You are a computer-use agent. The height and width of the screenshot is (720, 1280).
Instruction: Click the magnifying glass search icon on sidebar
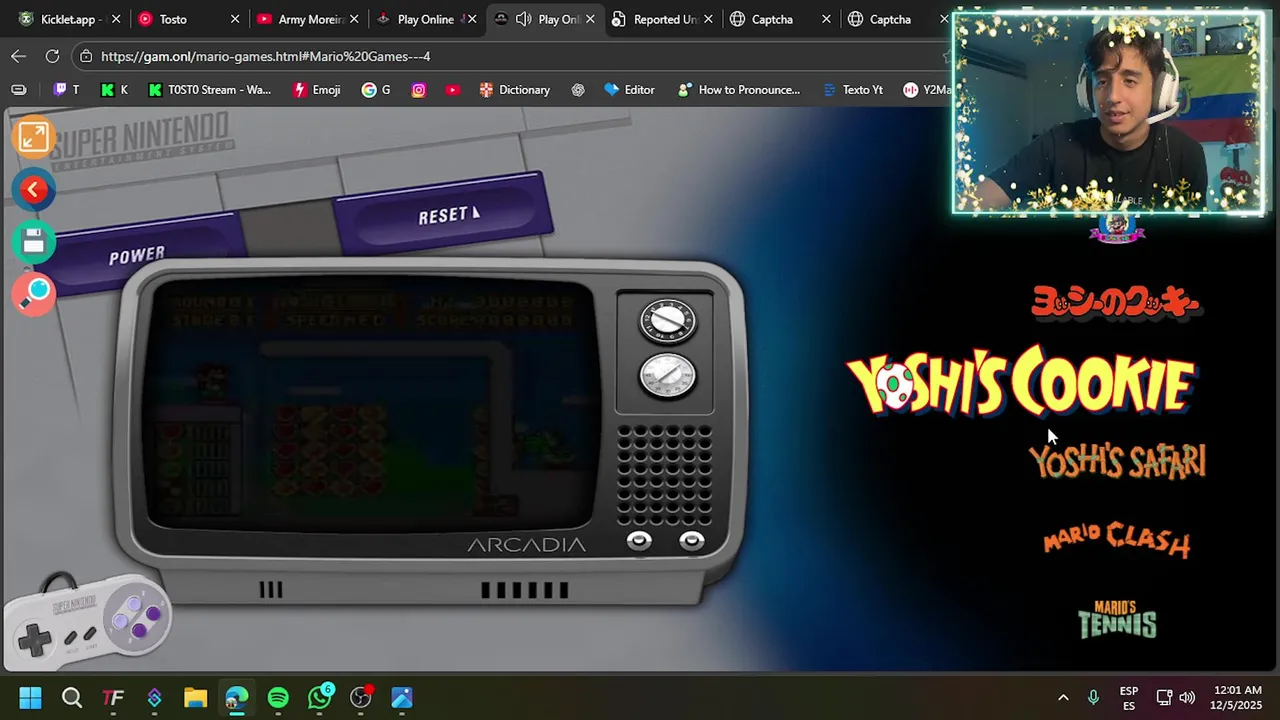tap(36, 293)
